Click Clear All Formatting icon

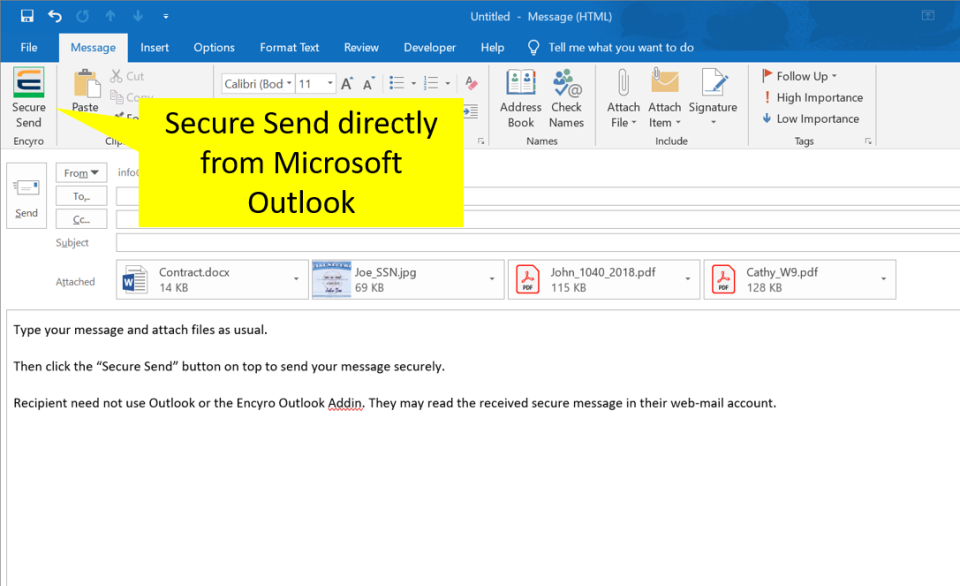470,83
